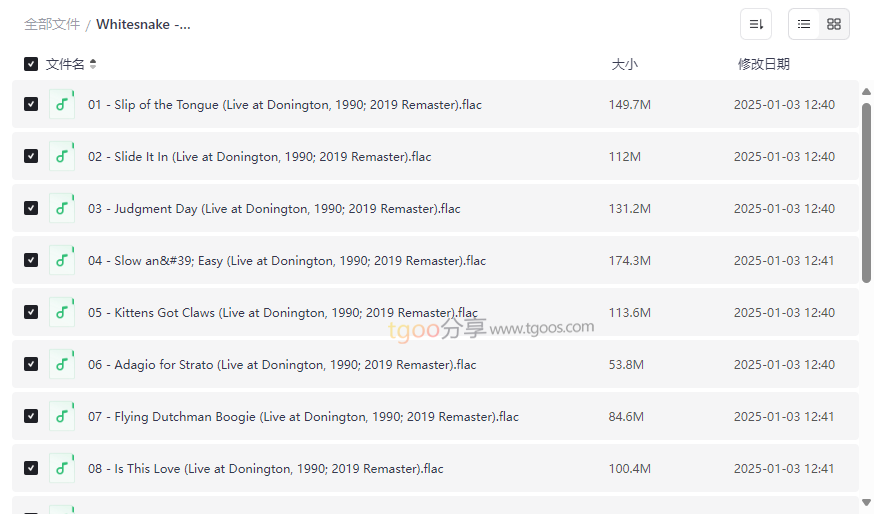Click music file icon for Kittens Got Claws

pos(62,312)
